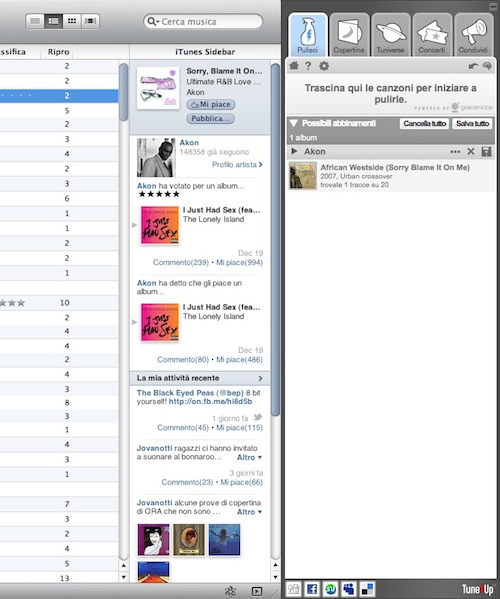Open the Condividi tab
500x599 pixels.
[x=473, y=35]
